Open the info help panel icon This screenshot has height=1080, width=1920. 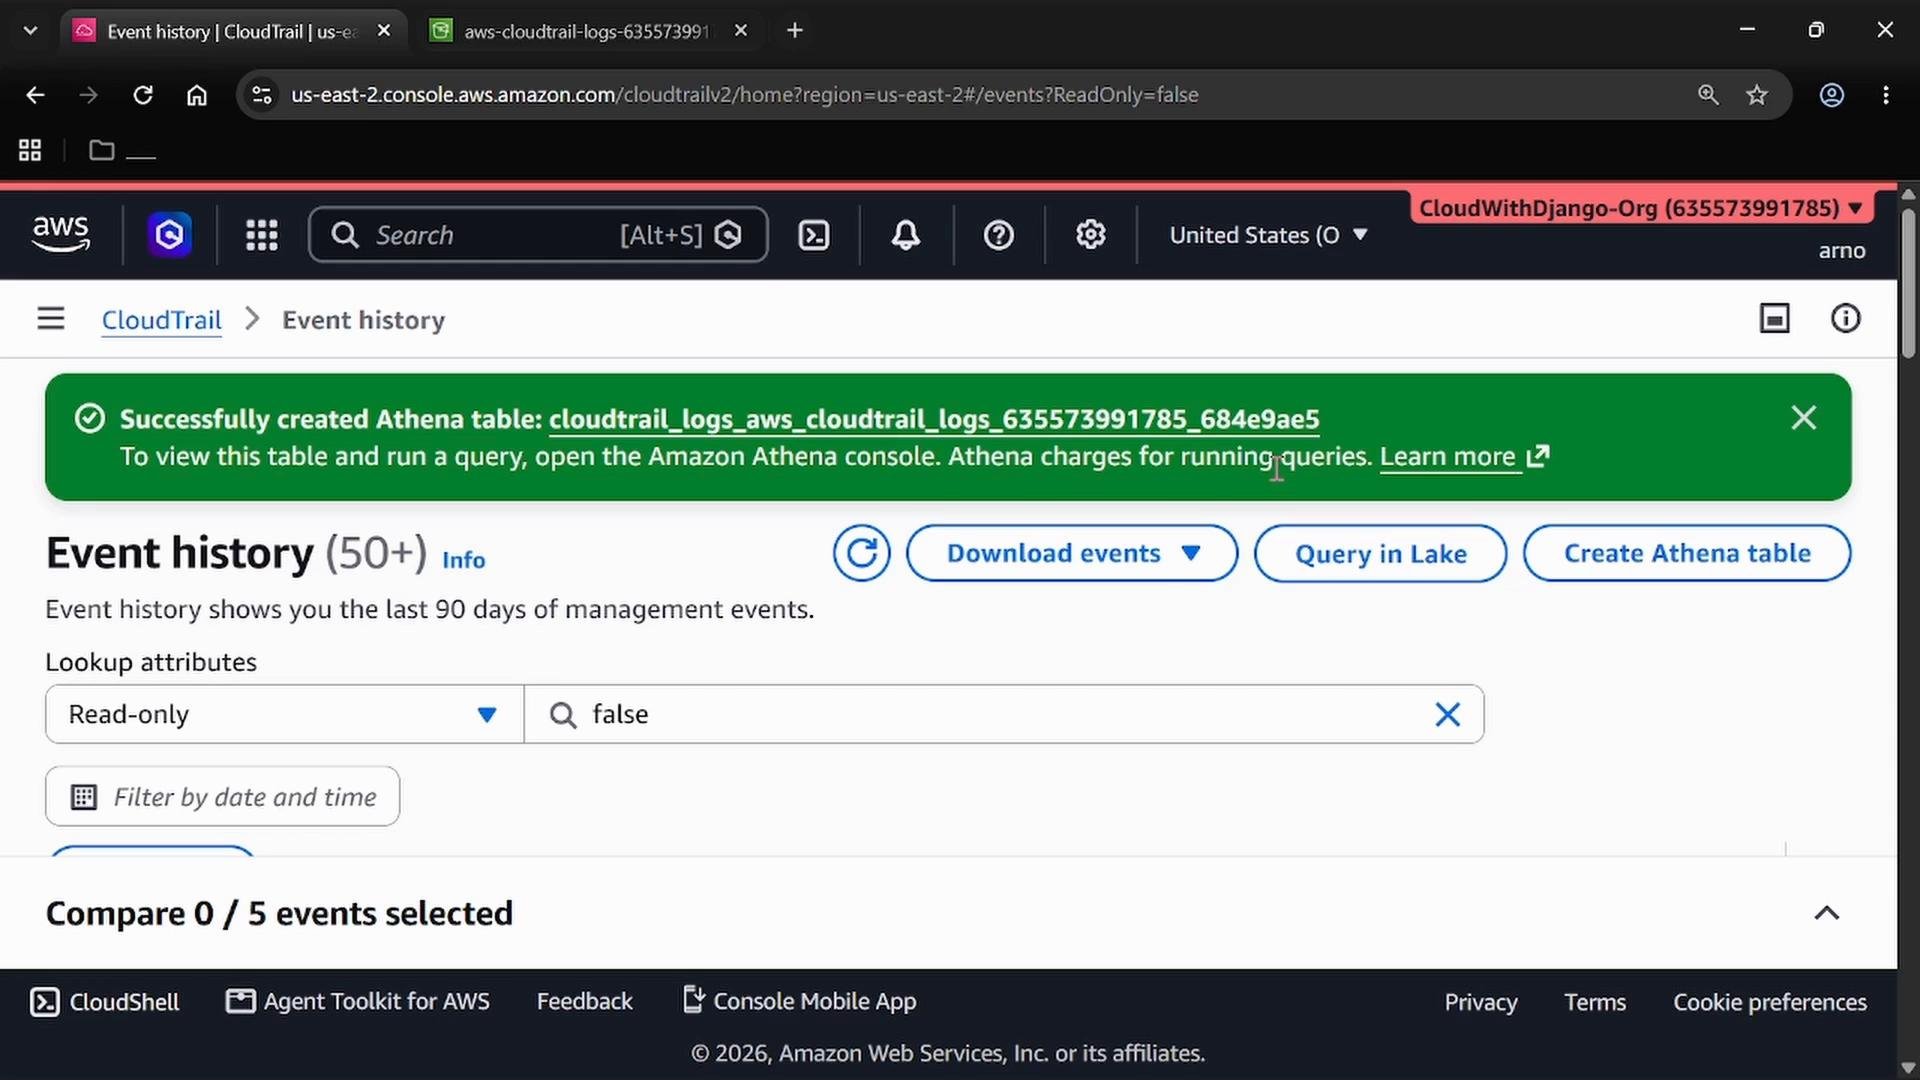pyautogui.click(x=1846, y=319)
